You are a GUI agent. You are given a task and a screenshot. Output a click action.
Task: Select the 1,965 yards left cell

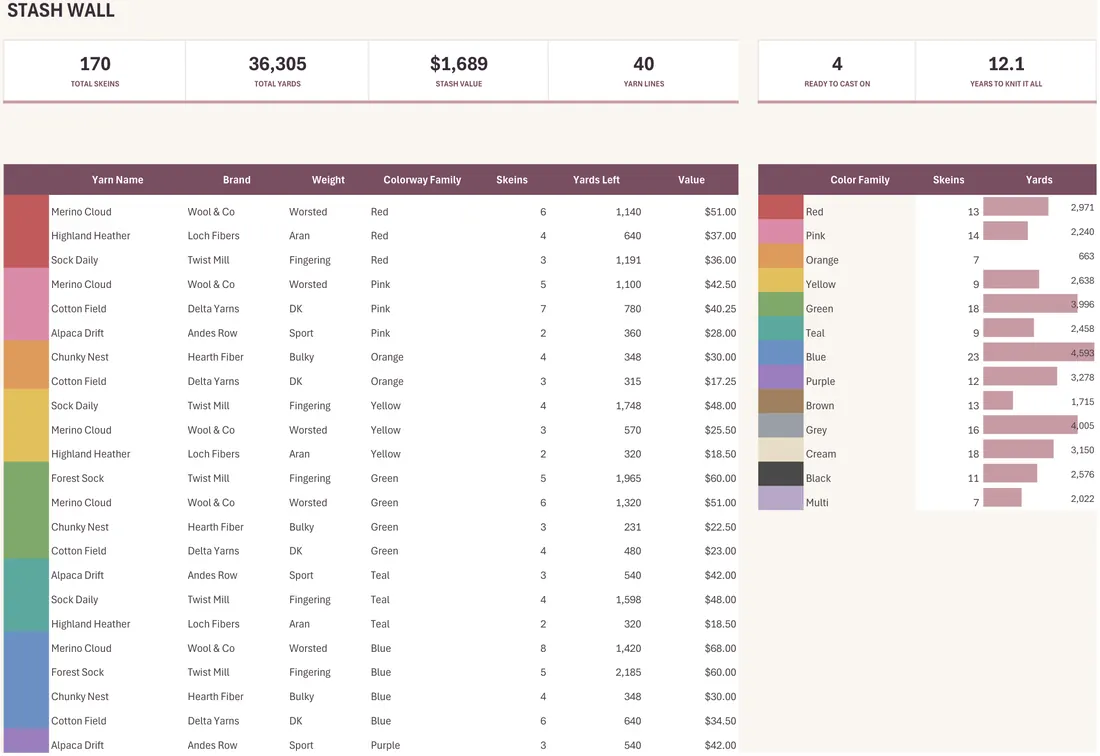[x=628, y=478]
